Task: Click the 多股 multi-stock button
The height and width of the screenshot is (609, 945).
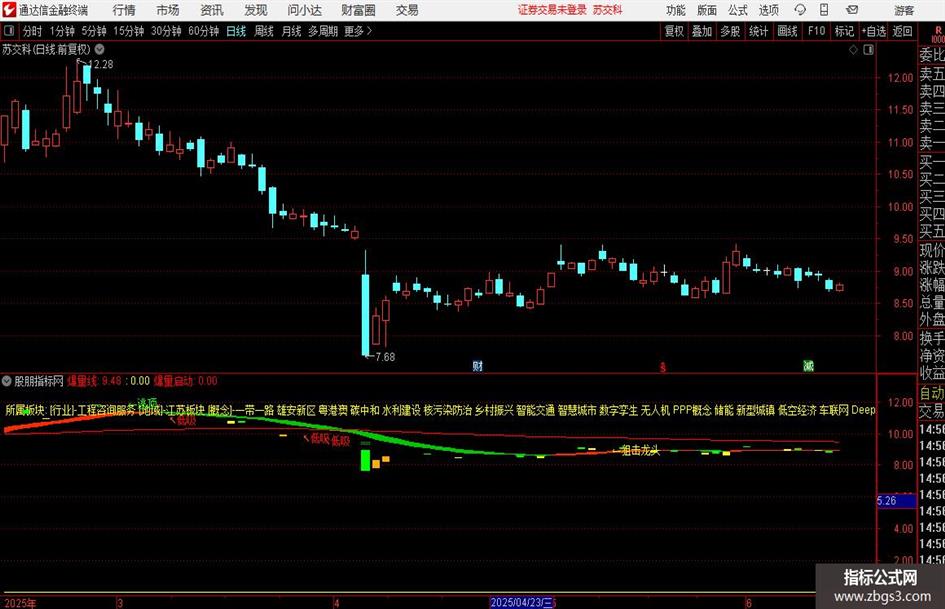Action: click(730, 31)
